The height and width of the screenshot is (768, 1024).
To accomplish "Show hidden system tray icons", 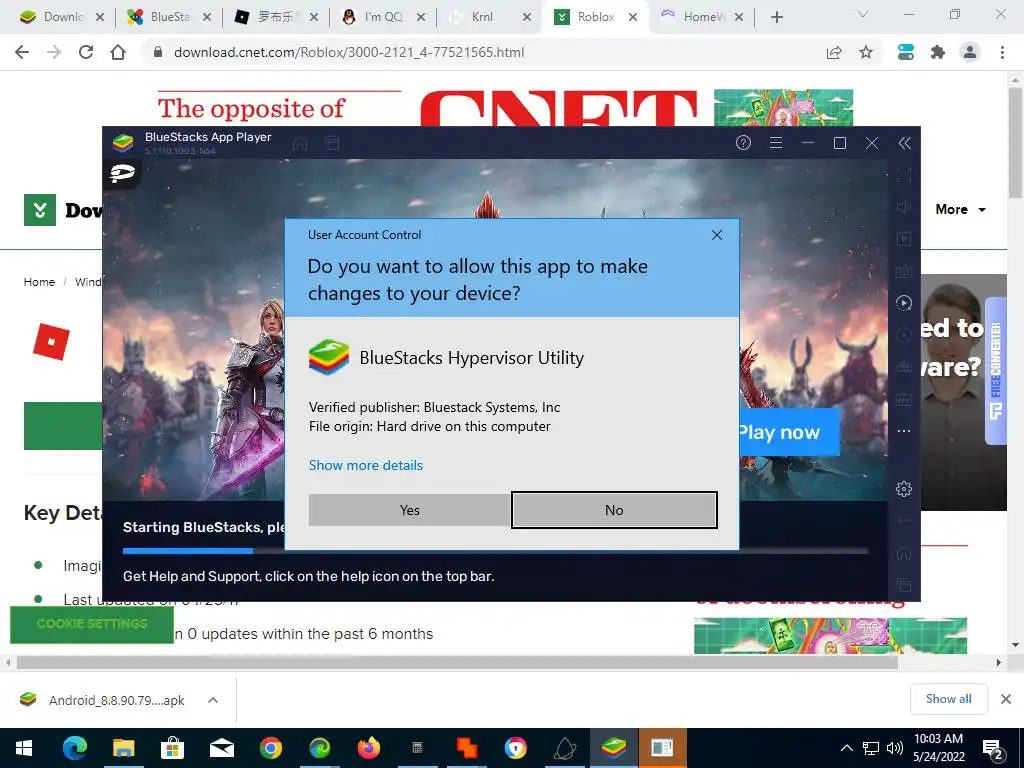I will click(846, 748).
